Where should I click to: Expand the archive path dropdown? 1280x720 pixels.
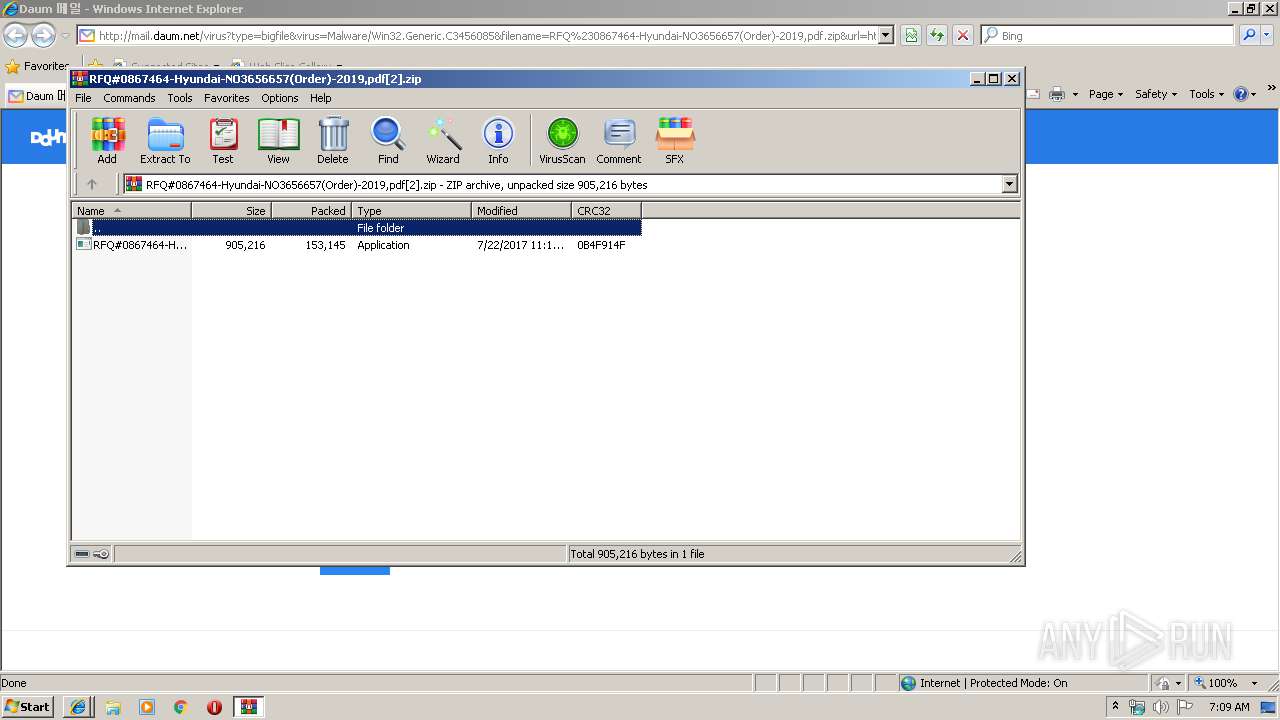coord(1009,184)
